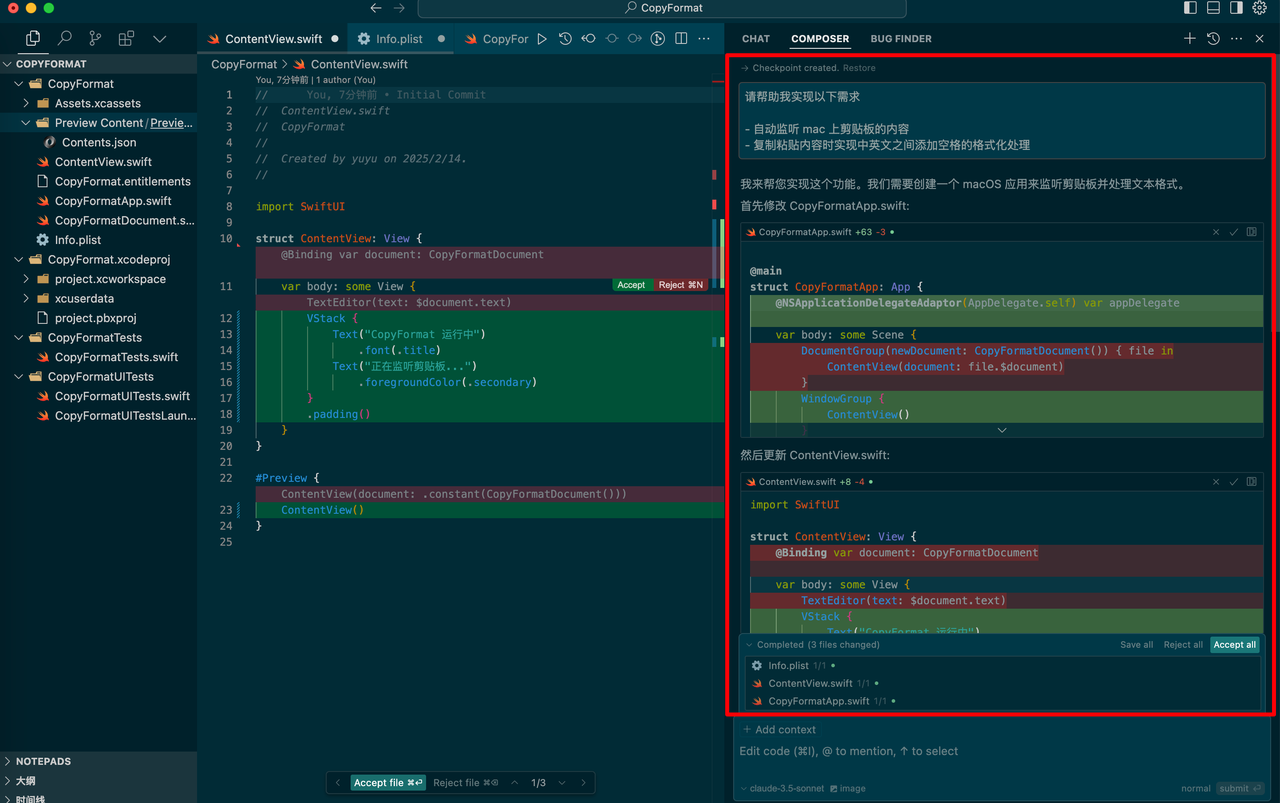Go to next changed file arrow
The width and height of the screenshot is (1280, 803).
pyautogui.click(x=584, y=783)
